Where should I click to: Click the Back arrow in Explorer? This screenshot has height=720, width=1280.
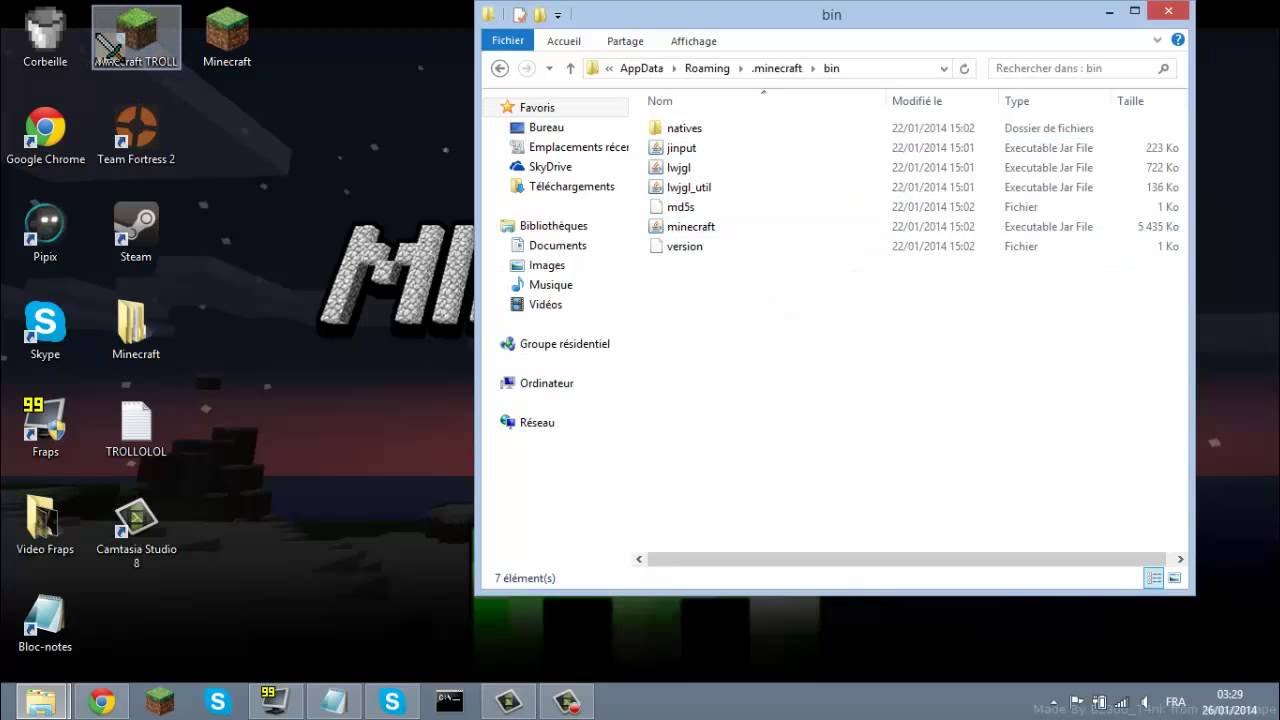[500, 68]
